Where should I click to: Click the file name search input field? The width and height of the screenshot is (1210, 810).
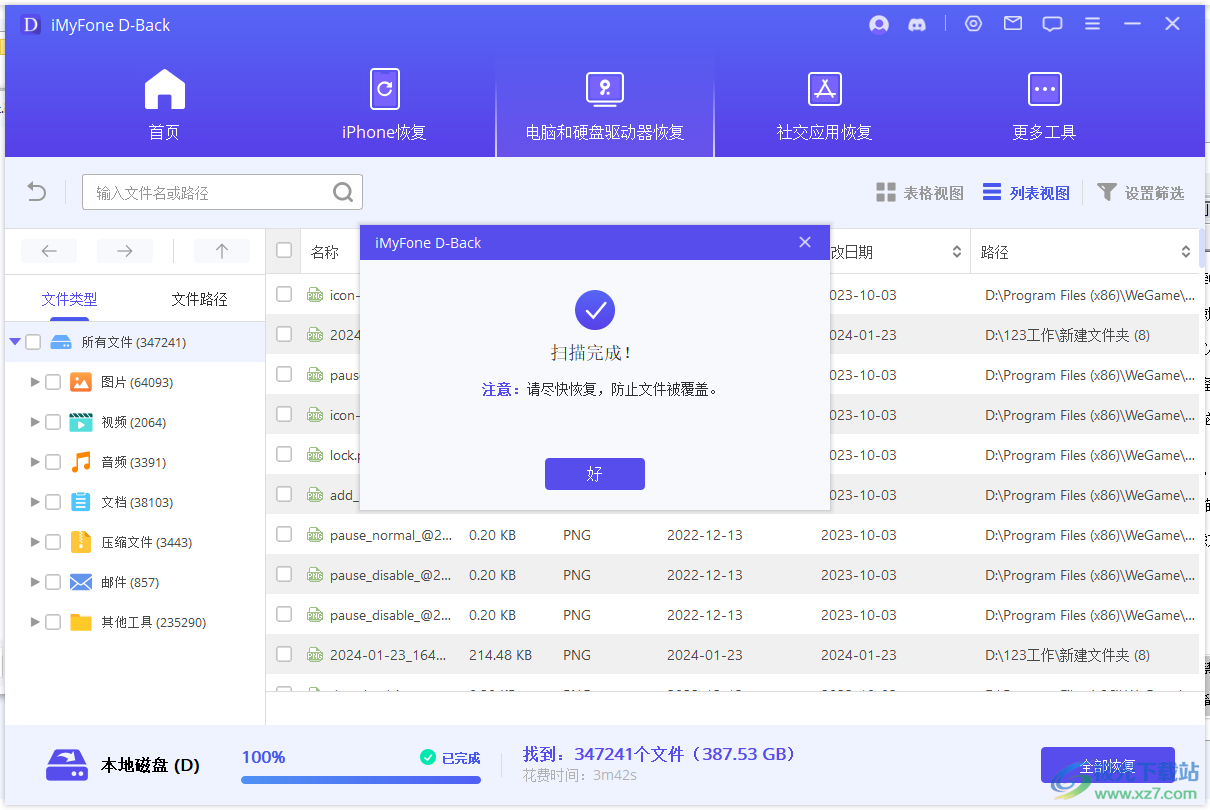(210, 193)
